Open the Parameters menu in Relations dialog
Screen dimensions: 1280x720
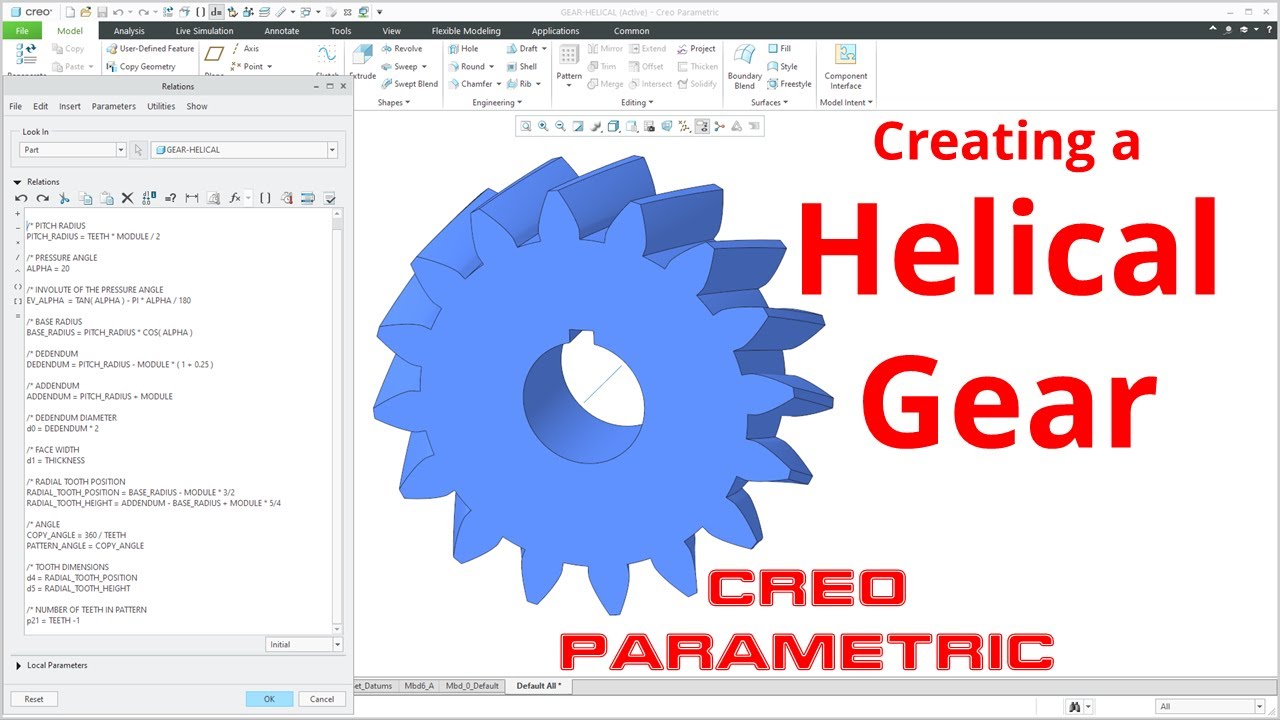tap(113, 106)
